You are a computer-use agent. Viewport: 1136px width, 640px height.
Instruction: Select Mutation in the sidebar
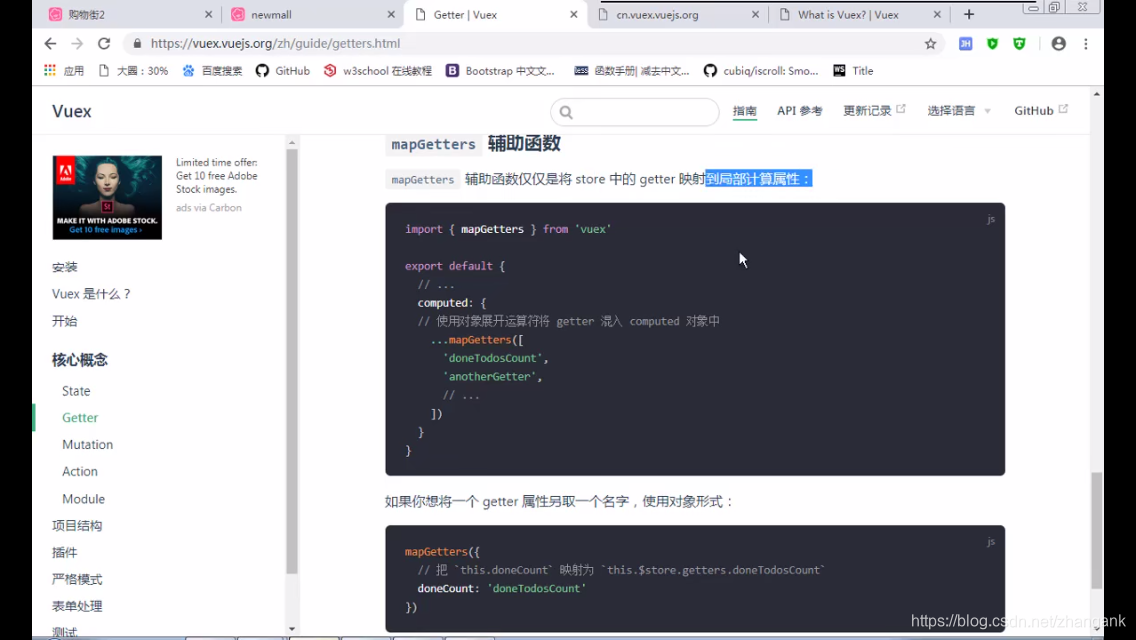[x=88, y=444]
